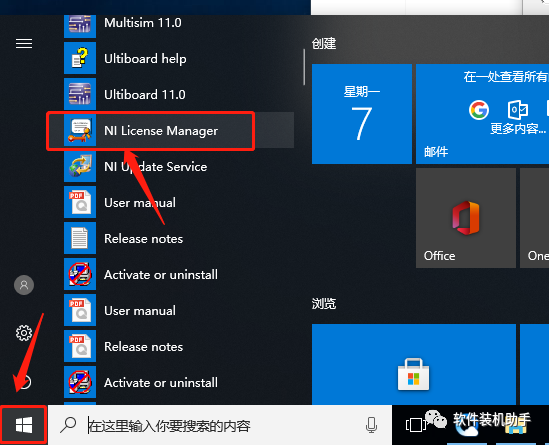Click the search magnifier icon
The height and width of the screenshot is (445, 549).
[68, 425]
